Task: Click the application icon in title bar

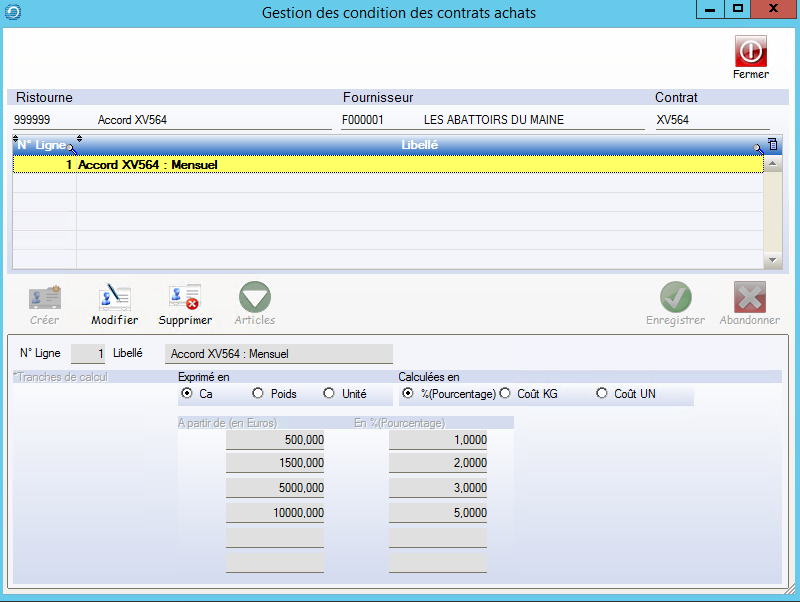Action: 12,12
